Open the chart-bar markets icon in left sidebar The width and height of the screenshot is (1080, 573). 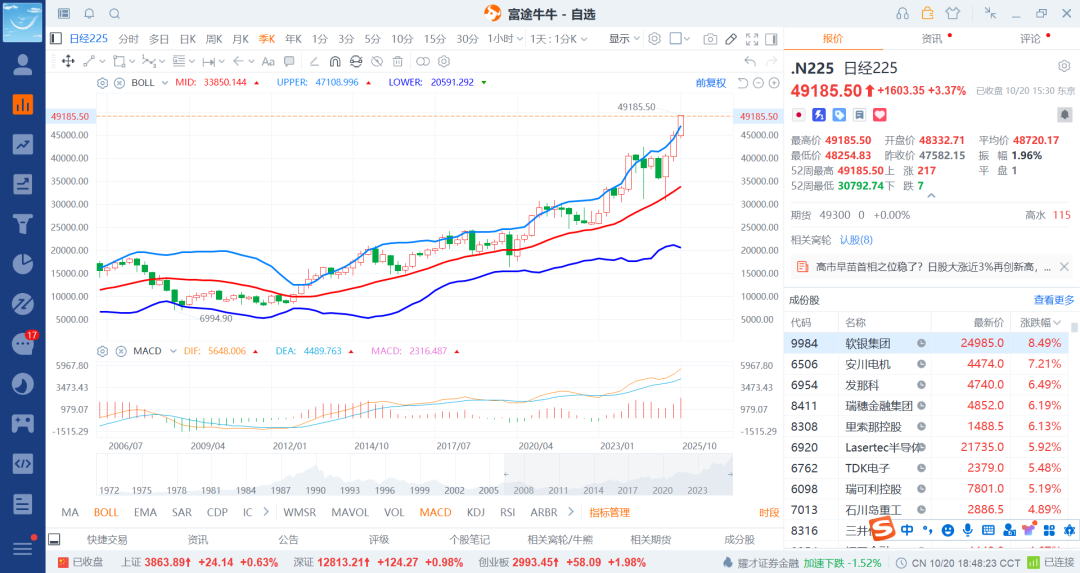point(22,104)
